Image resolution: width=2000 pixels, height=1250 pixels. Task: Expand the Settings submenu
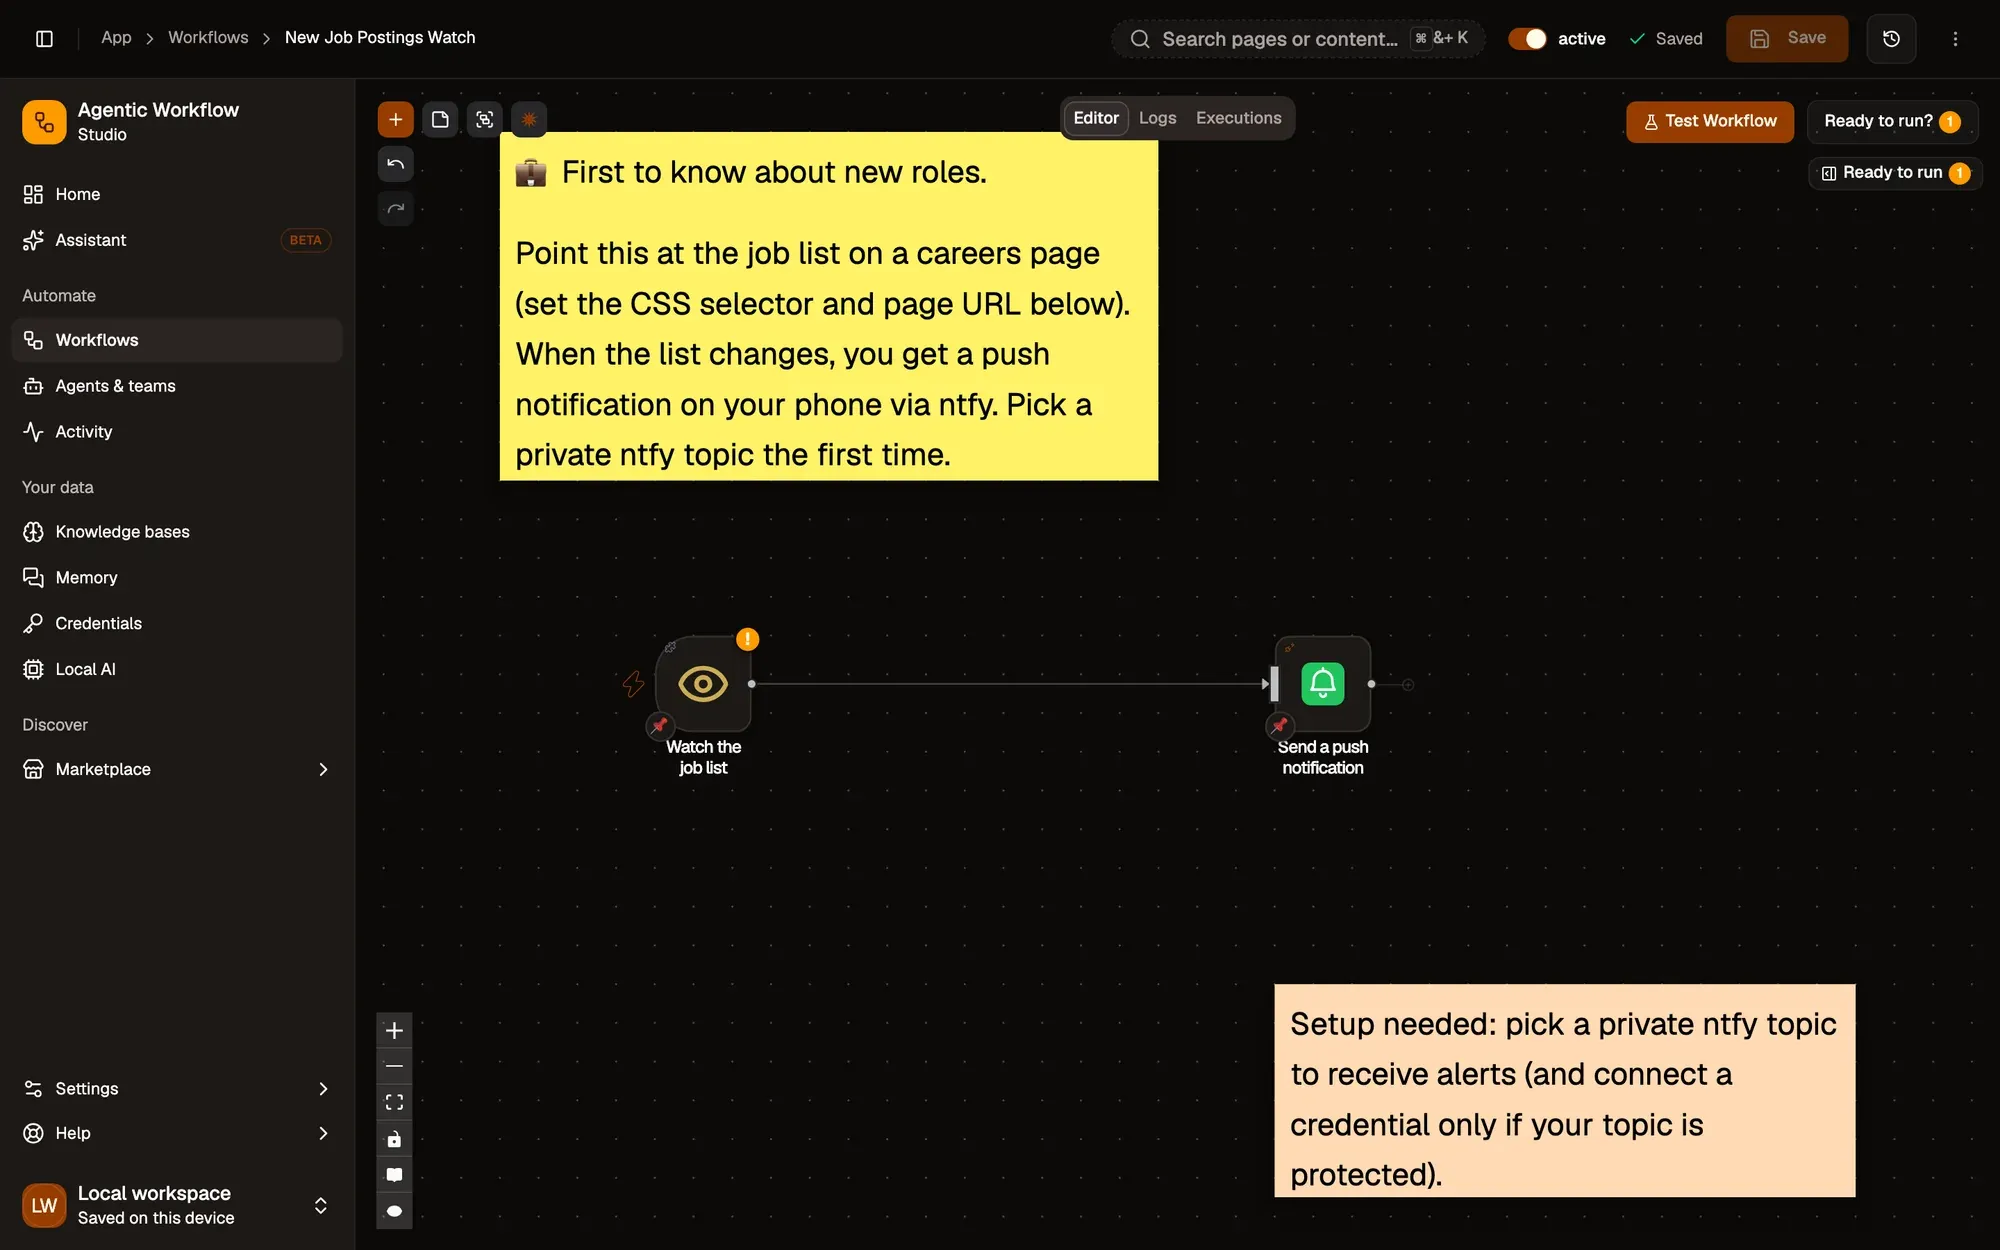click(x=322, y=1088)
